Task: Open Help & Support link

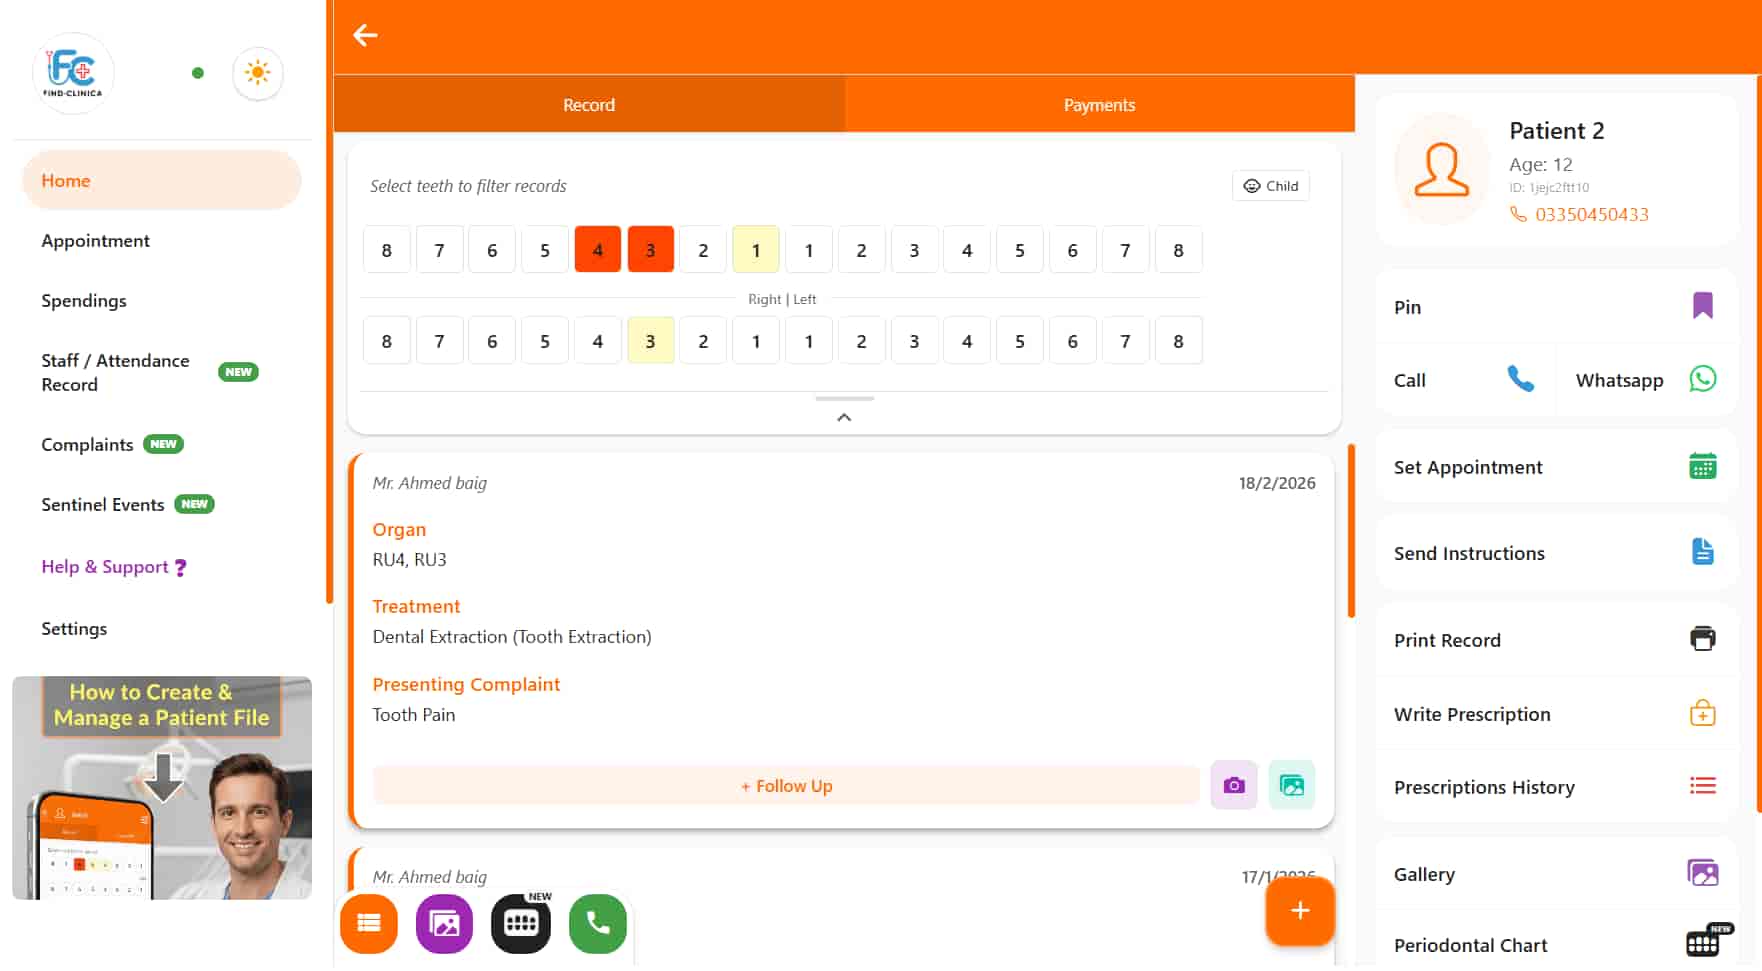Action: (x=114, y=567)
